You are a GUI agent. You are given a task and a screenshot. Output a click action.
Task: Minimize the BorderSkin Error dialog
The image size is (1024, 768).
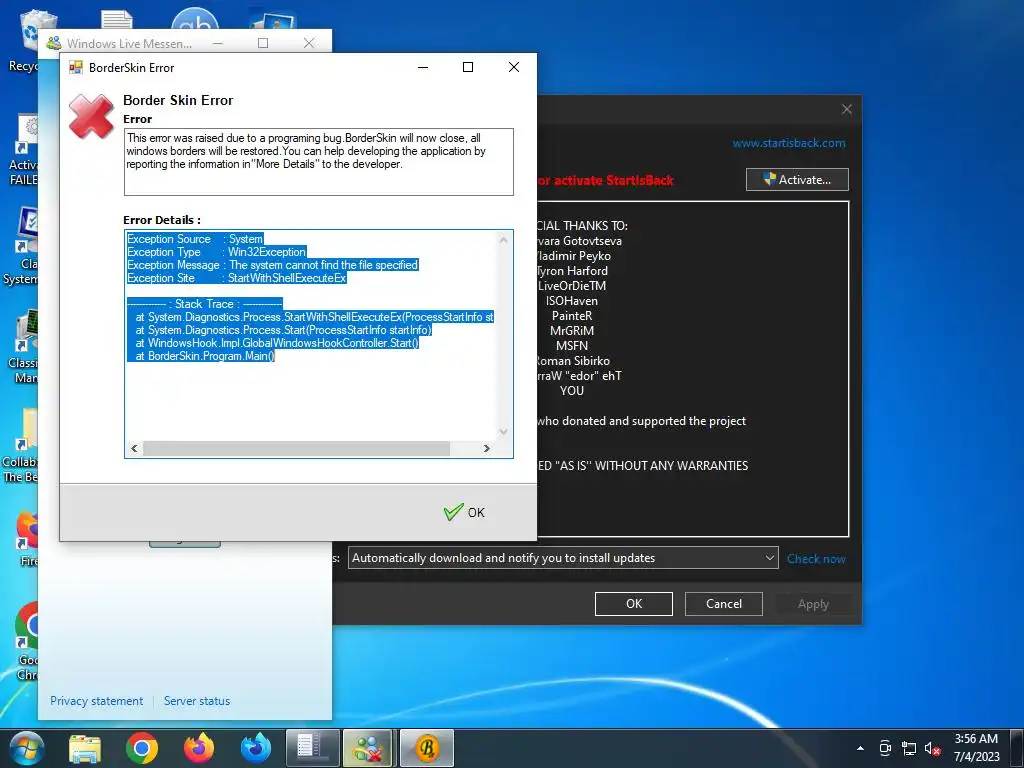coord(423,67)
